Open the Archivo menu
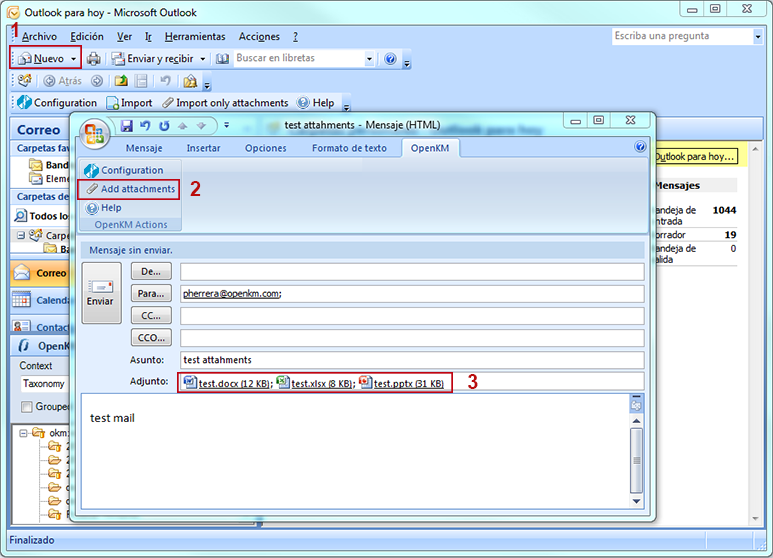The height and width of the screenshot is (558, 773). coord(39,36)
